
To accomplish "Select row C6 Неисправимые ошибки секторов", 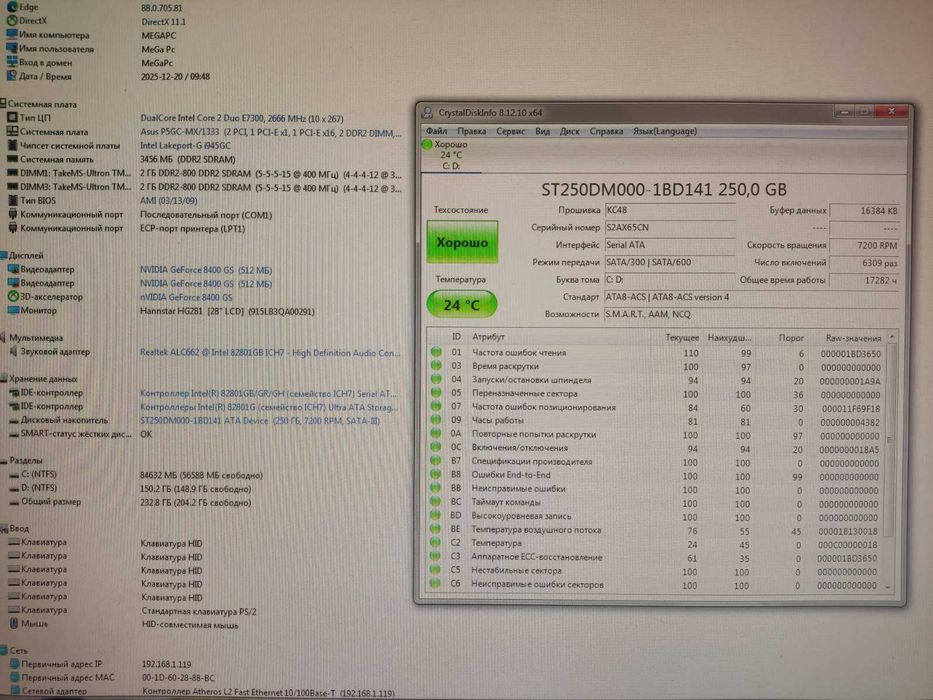I will [x=656, y=585].
